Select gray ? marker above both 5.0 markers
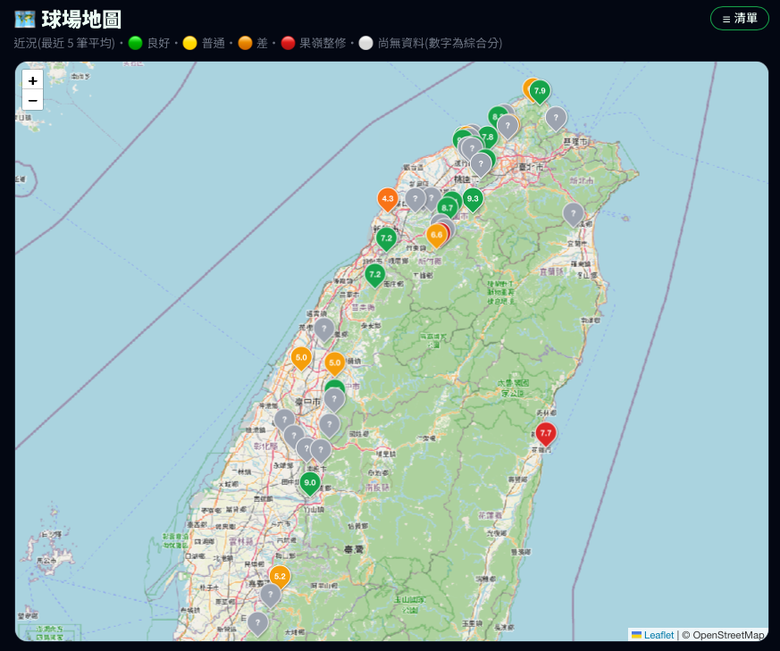The image size is (780, 651). coord(324,330)
